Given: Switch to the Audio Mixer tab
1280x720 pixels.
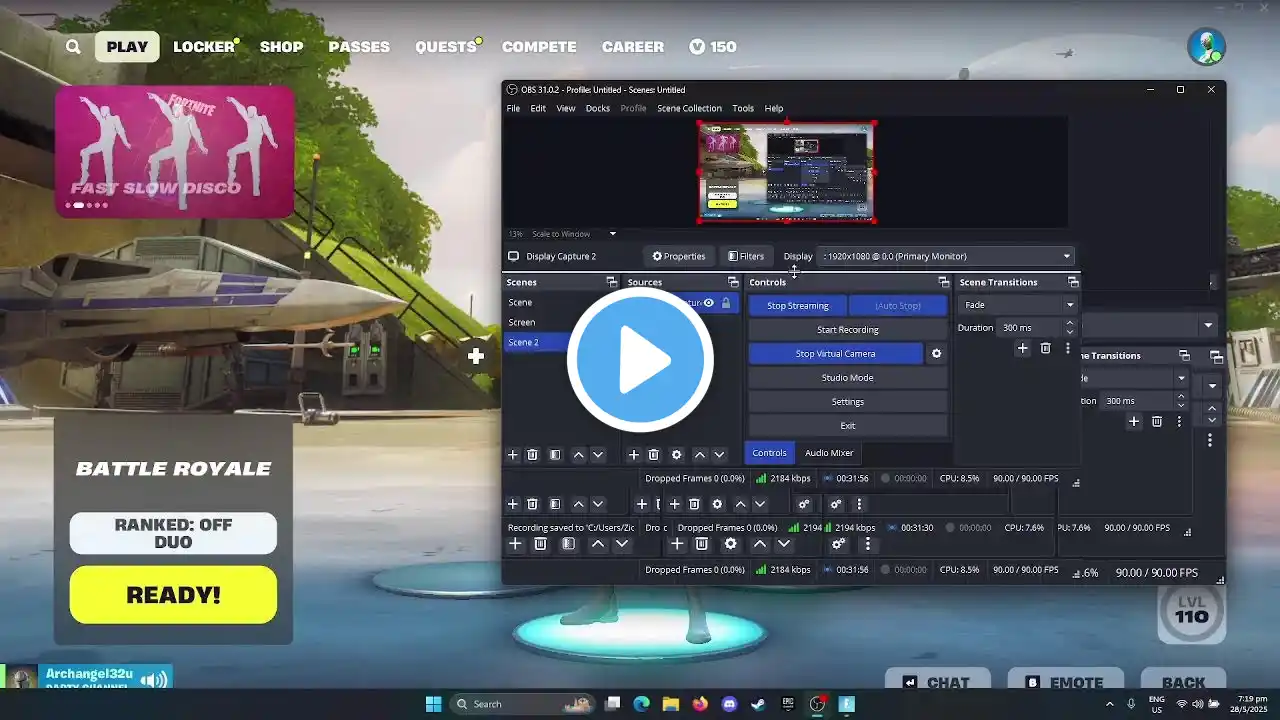Looking at the screenshot, I should coord(829,453).
